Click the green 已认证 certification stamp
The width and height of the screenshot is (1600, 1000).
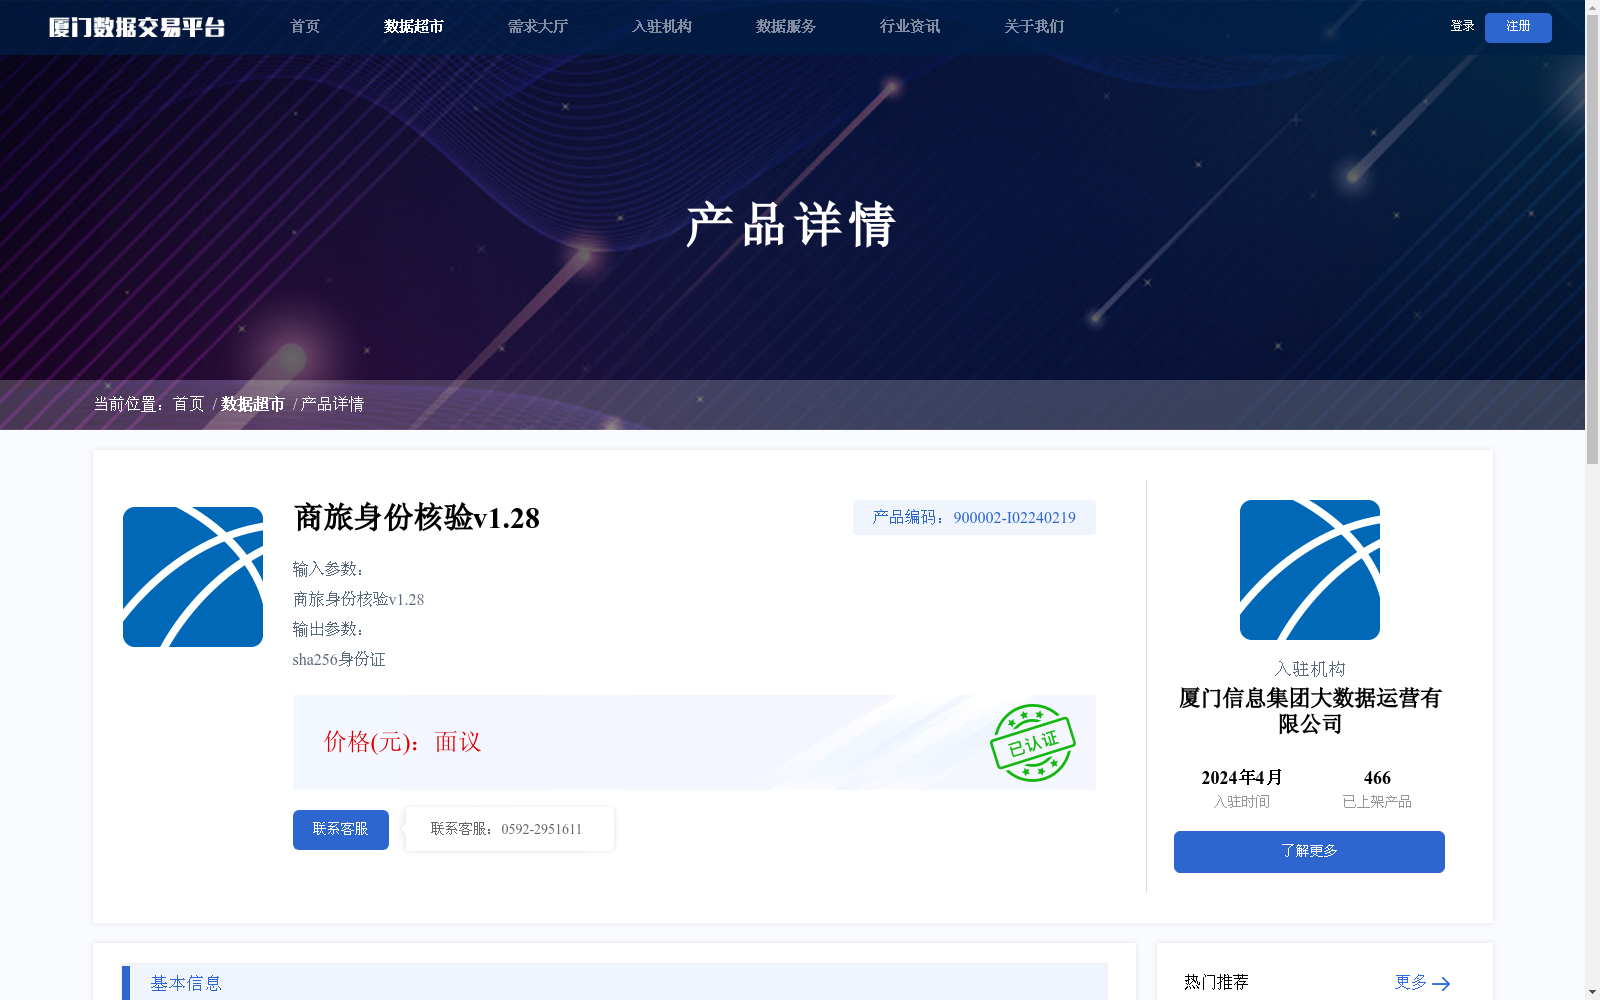tap(1033, 742)
